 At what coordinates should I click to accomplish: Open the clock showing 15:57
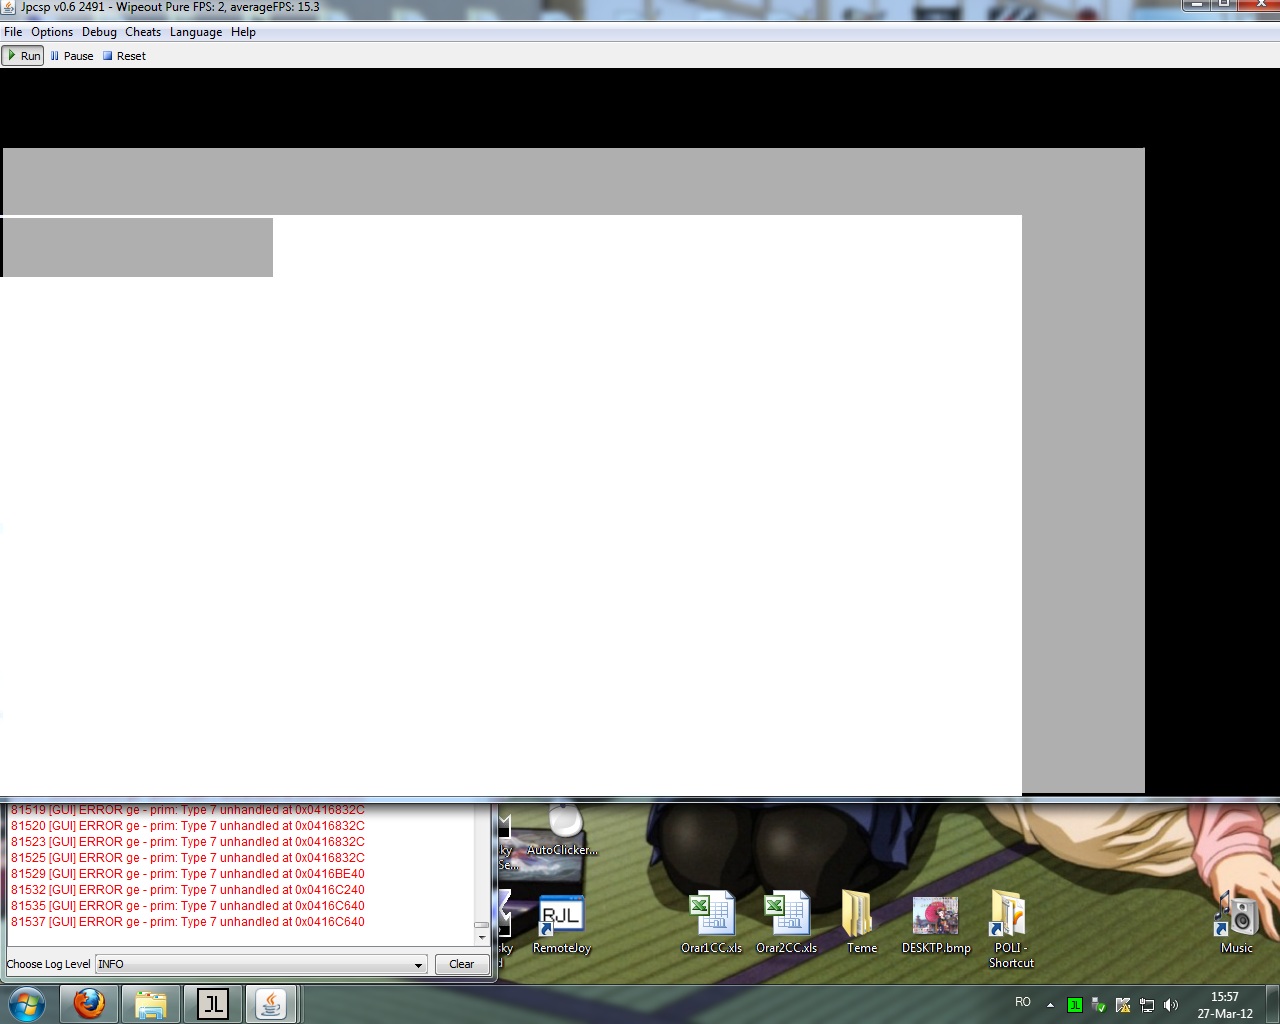1225,1005
